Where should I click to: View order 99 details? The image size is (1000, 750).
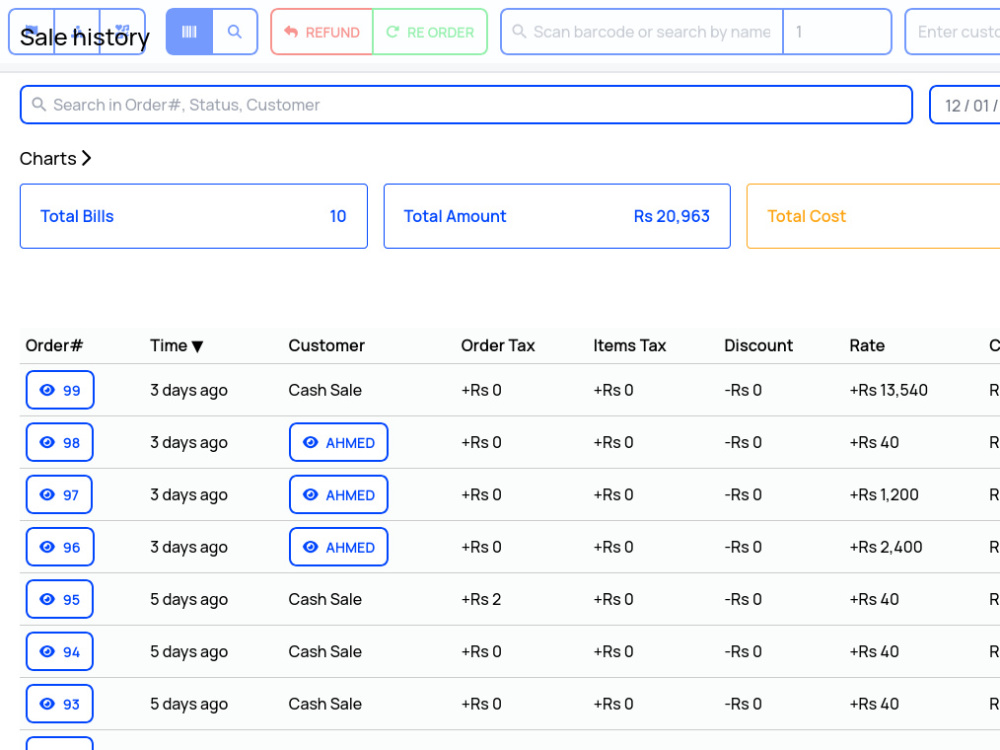[x=60, y=390]
